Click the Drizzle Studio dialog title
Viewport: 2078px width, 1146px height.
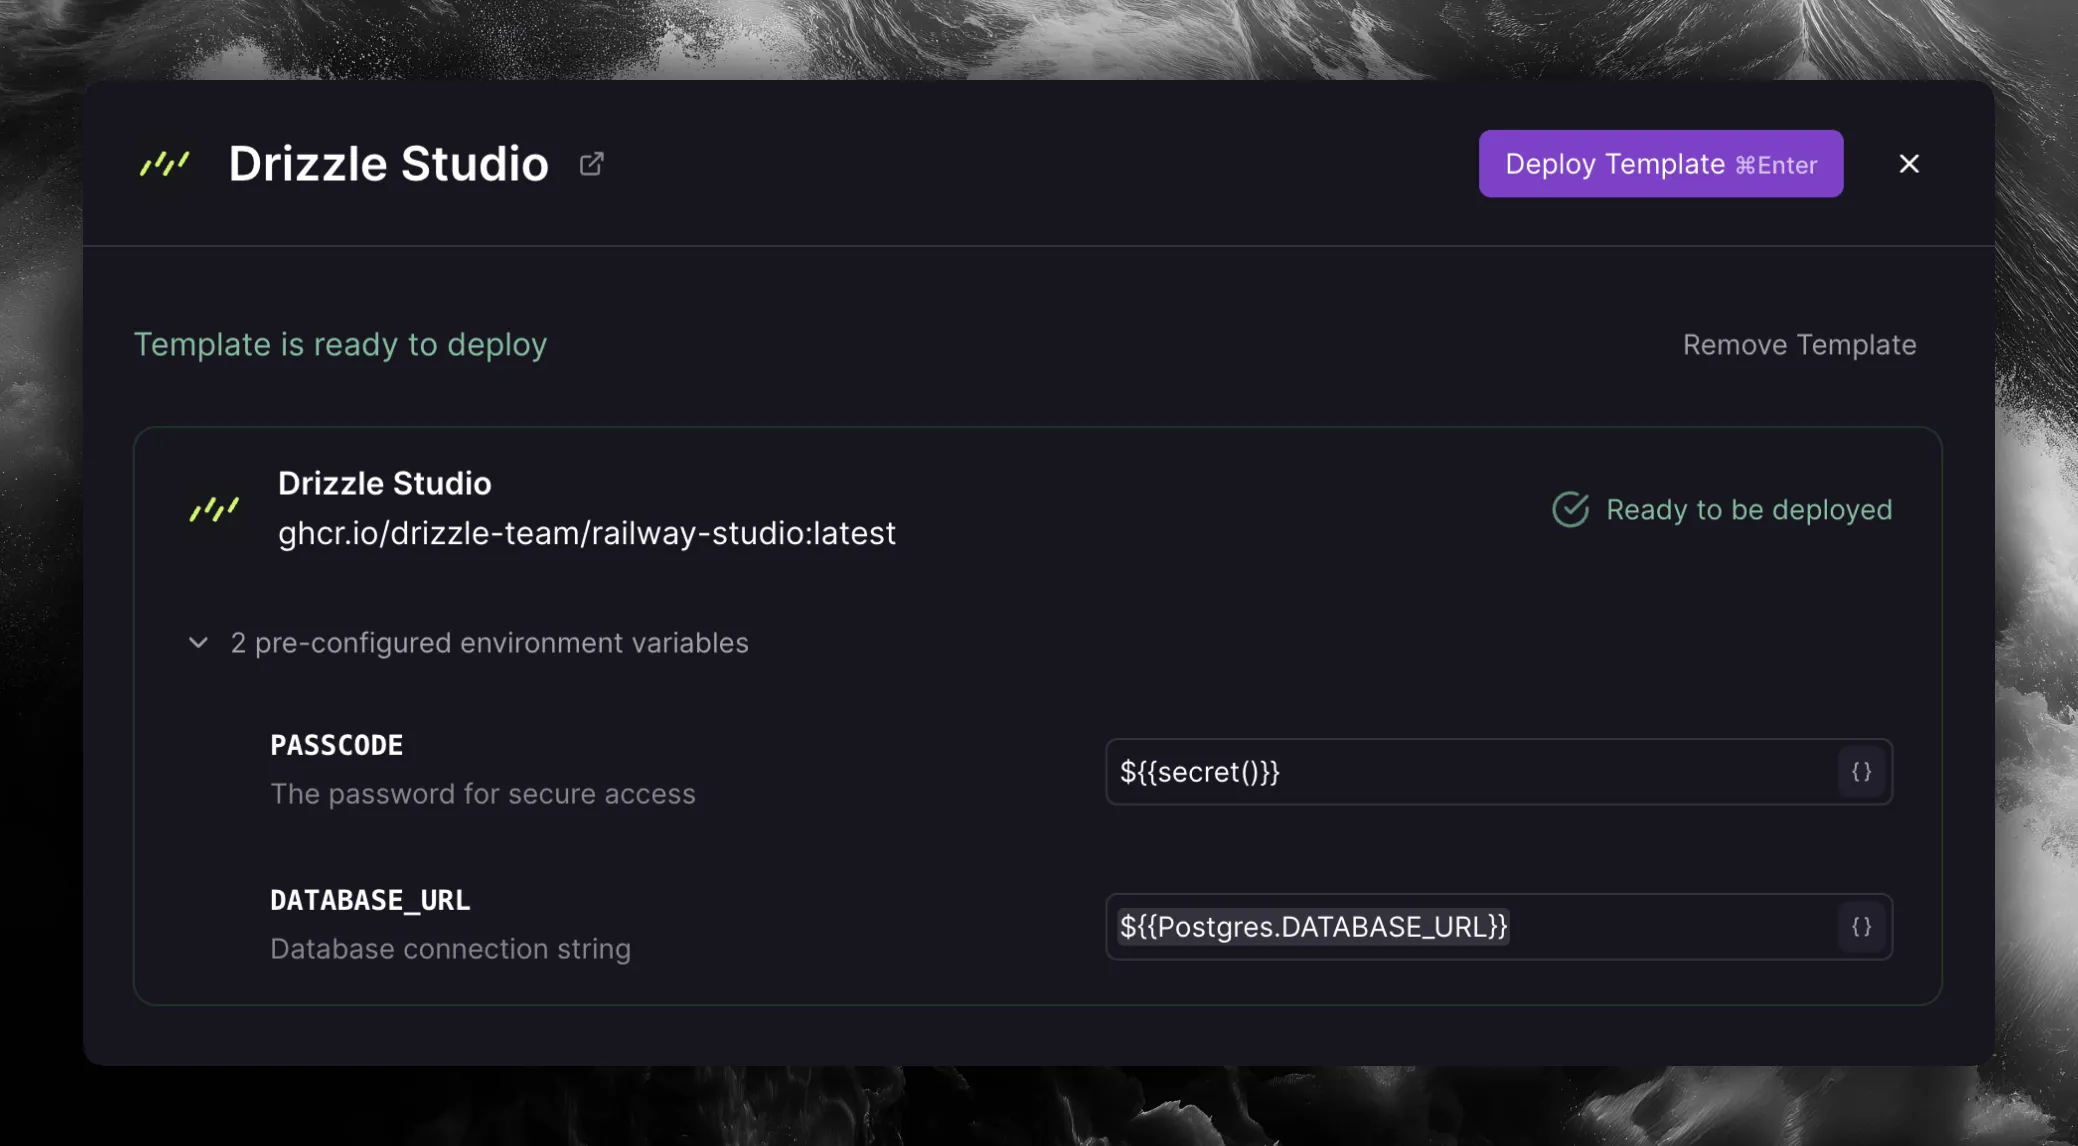pos(388,164)
